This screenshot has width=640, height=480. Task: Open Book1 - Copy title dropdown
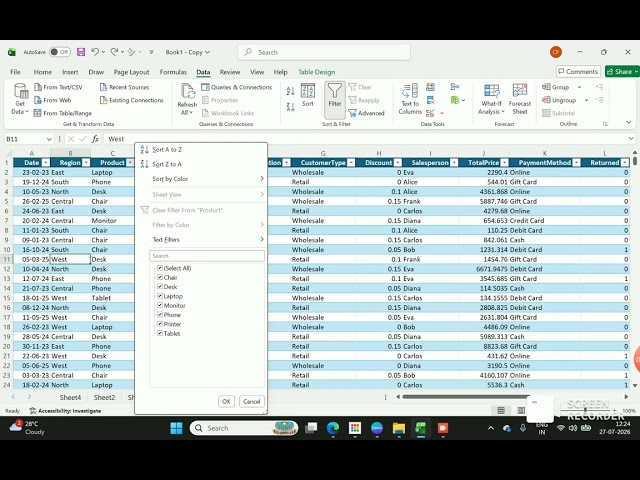(187, 52)
